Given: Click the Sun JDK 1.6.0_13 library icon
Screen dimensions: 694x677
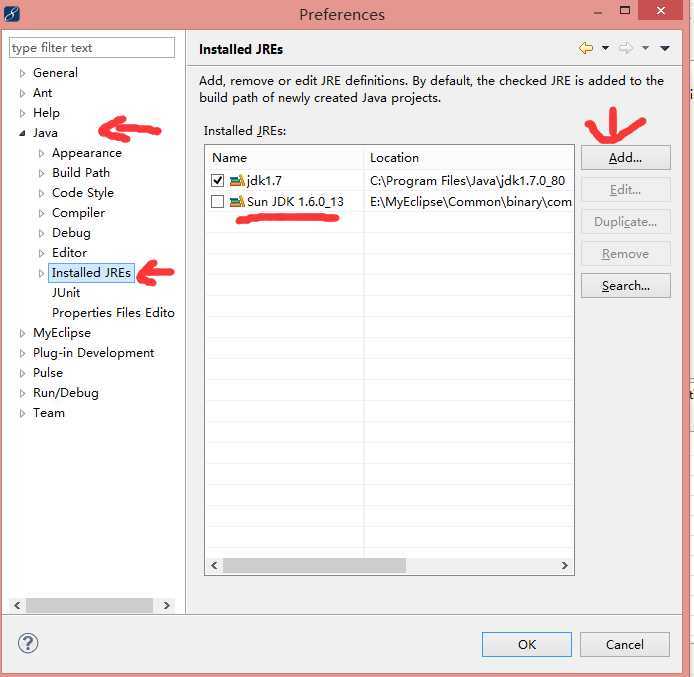Looking at the screenshot, I should [x=237, y=202].
